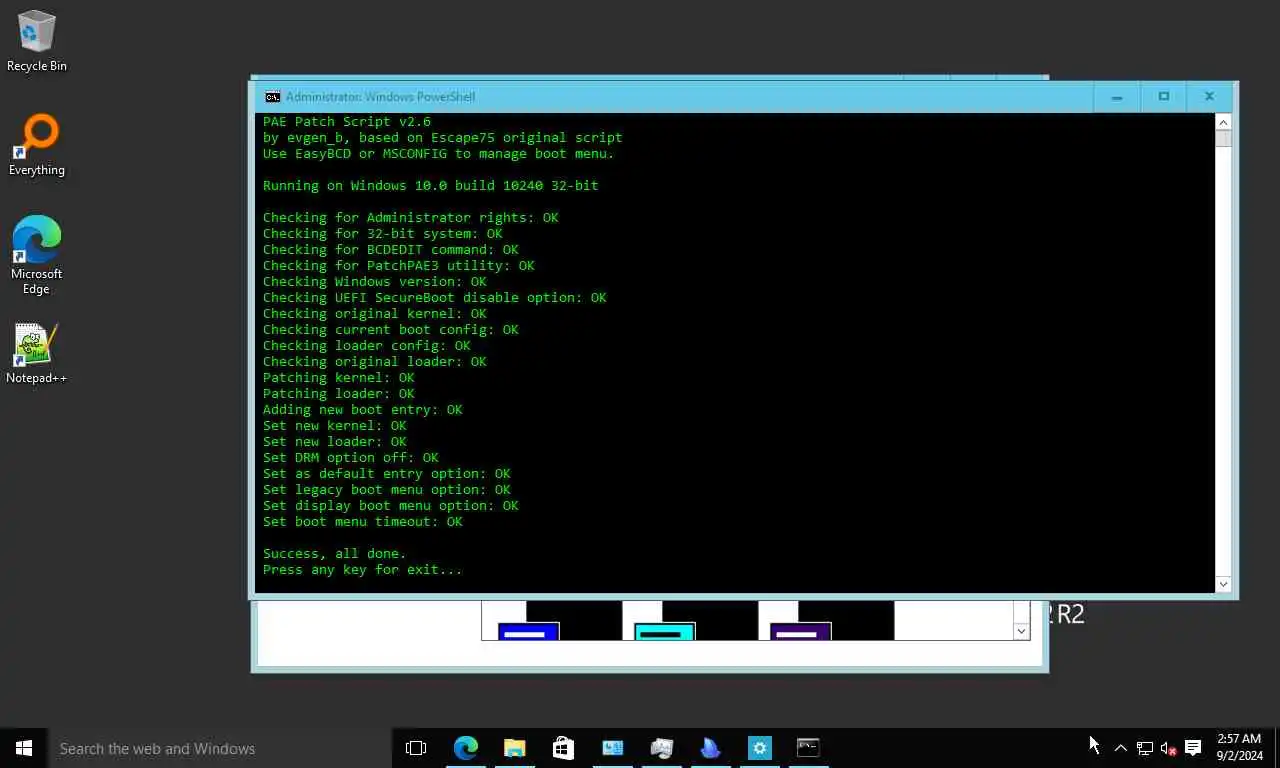Viewport: 1280px width, 768px height.
Task: Click 'Set DRM option off: OK' line
Action: [351, 458]
